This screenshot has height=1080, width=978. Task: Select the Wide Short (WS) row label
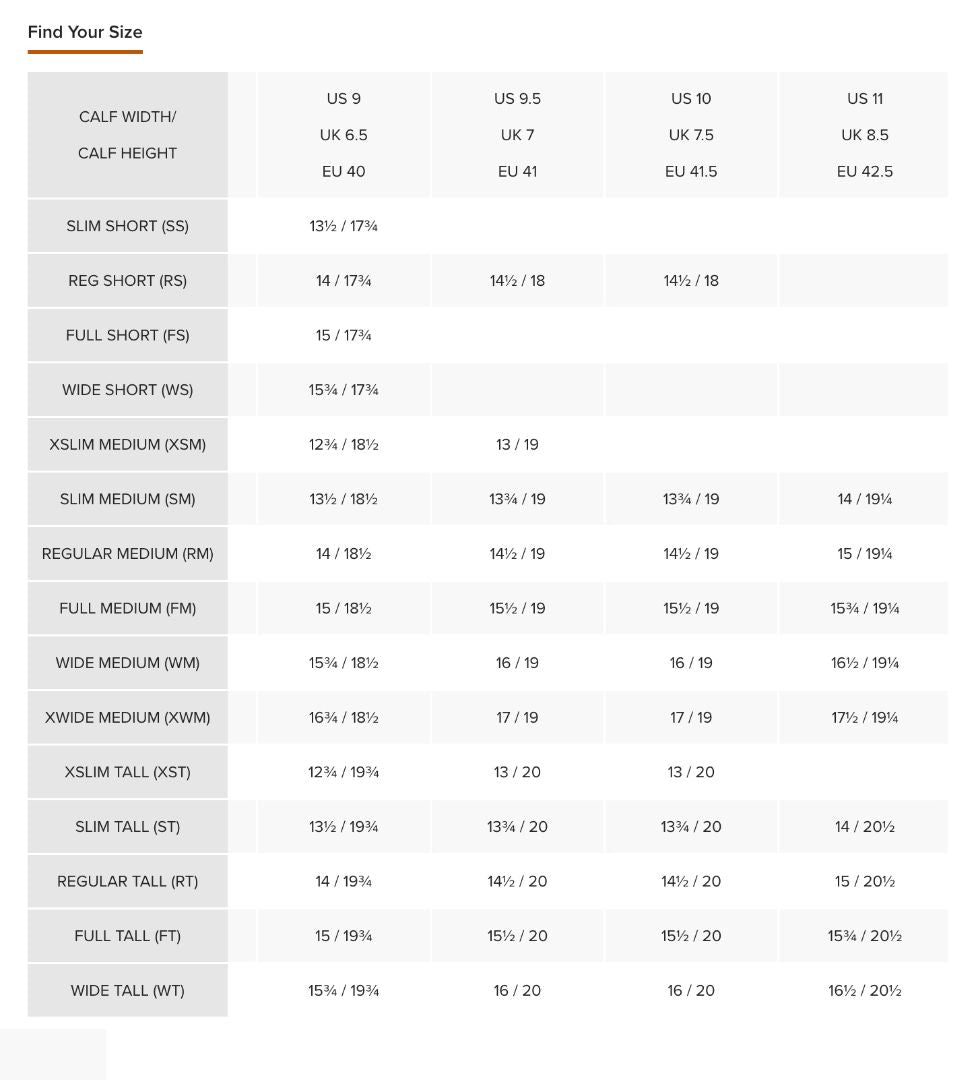point(127,390)
